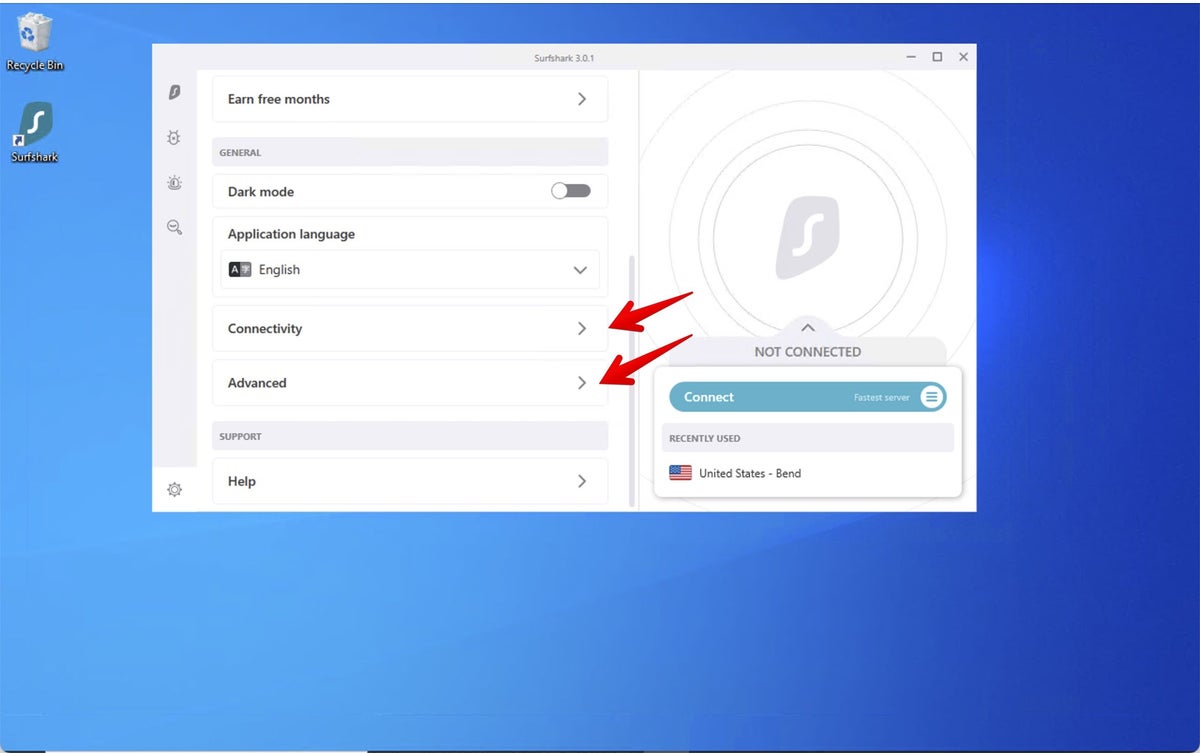Minimize the Surfshark window

[911, 57]
